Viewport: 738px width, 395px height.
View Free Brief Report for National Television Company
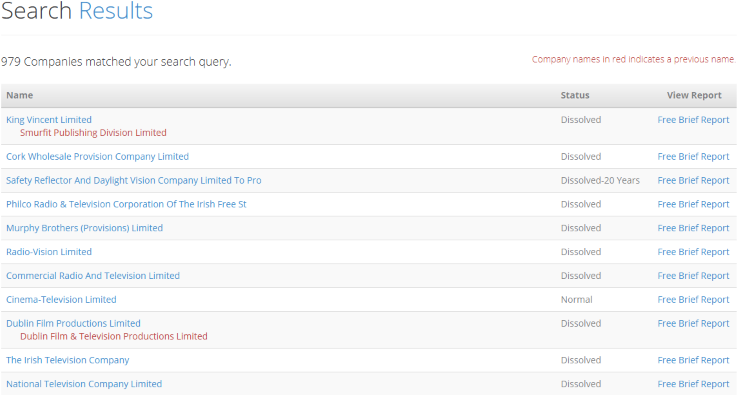coord(693,384)
